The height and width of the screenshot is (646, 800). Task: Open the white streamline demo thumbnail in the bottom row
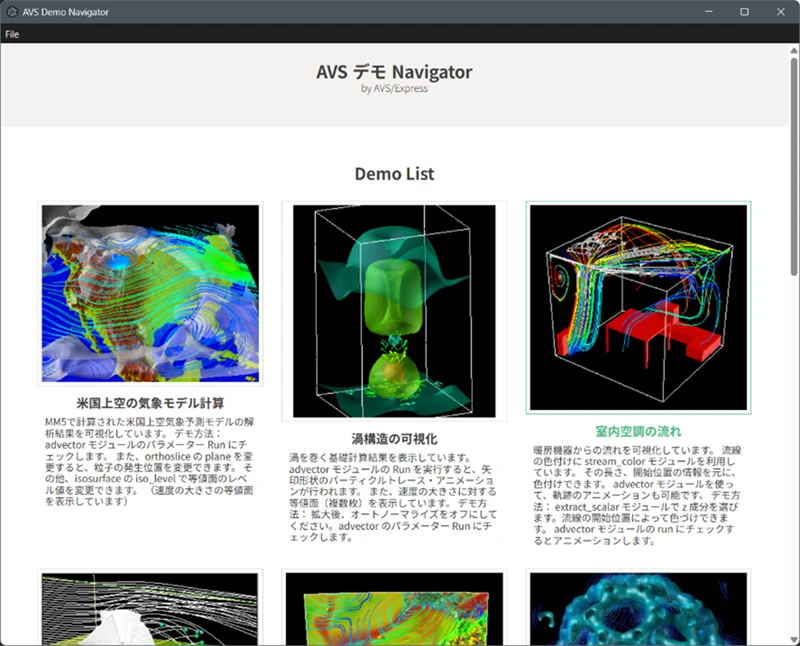click(x=150, y=607)
